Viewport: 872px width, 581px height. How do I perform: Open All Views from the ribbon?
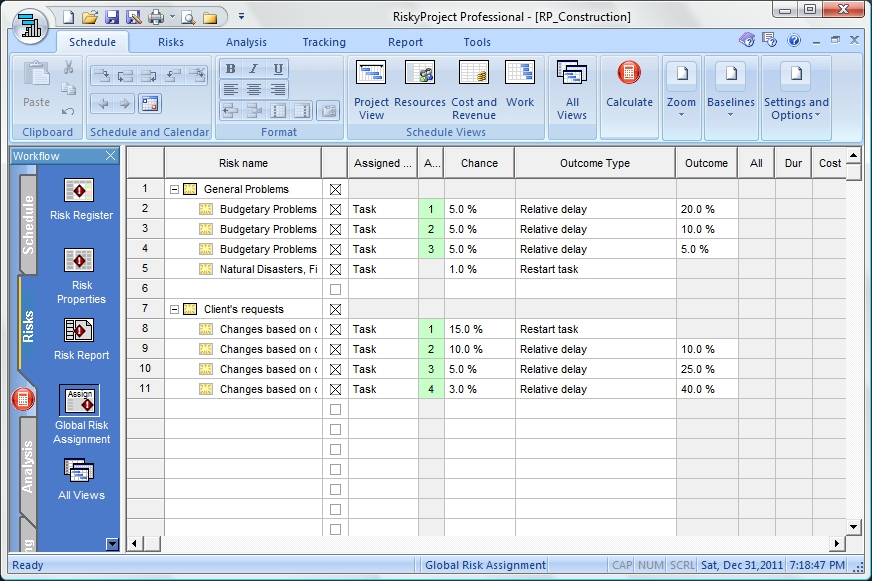(572, 91)
